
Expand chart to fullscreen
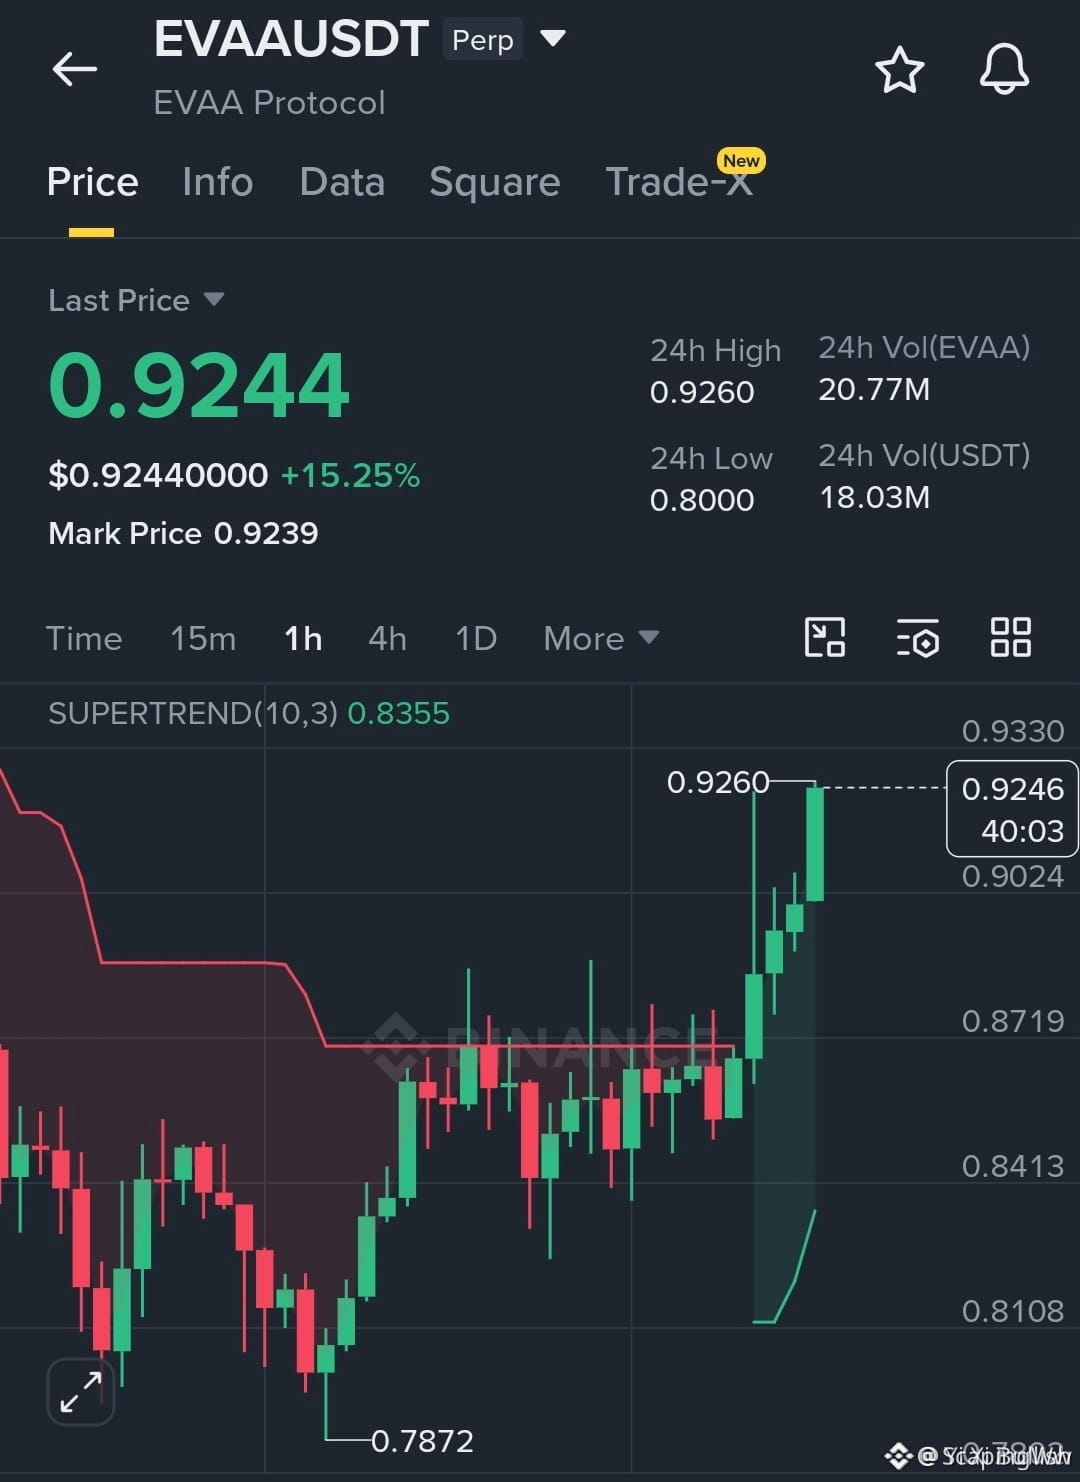click(81, 1391)
